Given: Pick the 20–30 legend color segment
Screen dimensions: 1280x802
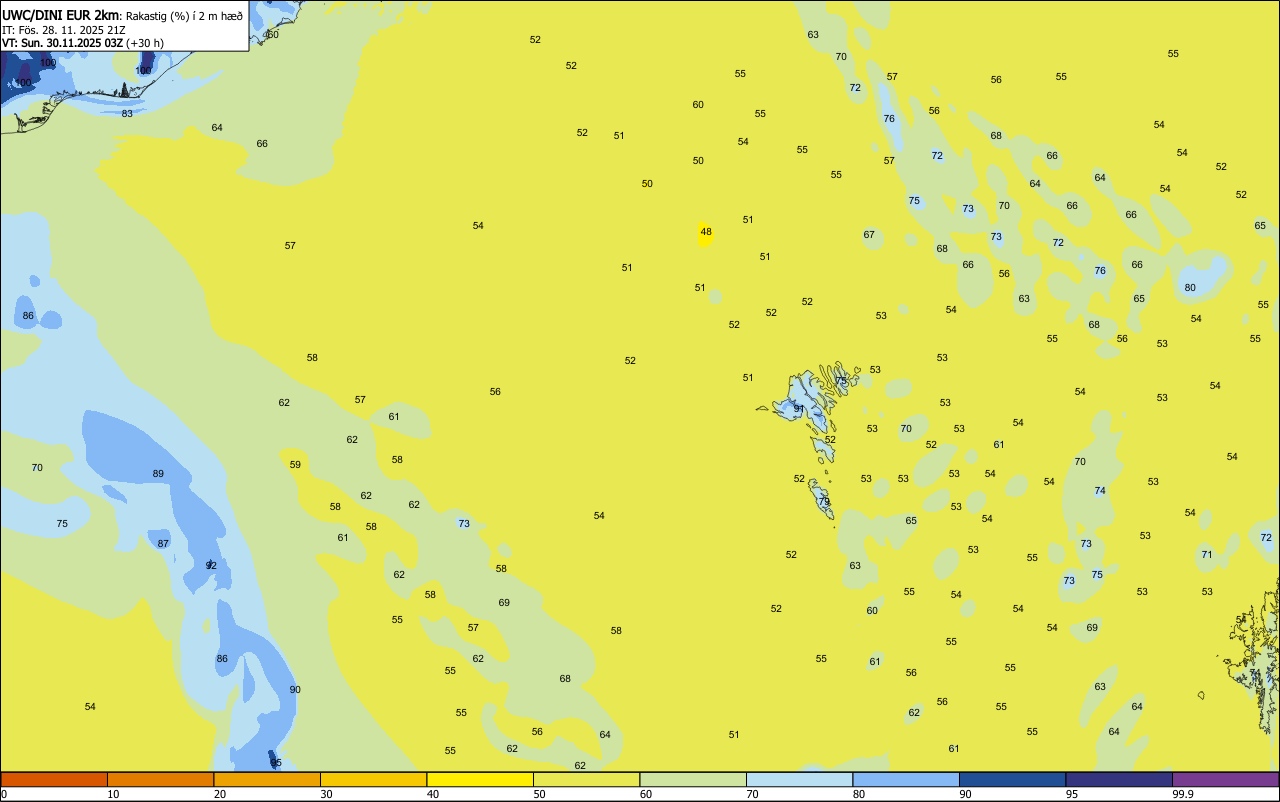Looking at the screenshot, I should point(267,779).
